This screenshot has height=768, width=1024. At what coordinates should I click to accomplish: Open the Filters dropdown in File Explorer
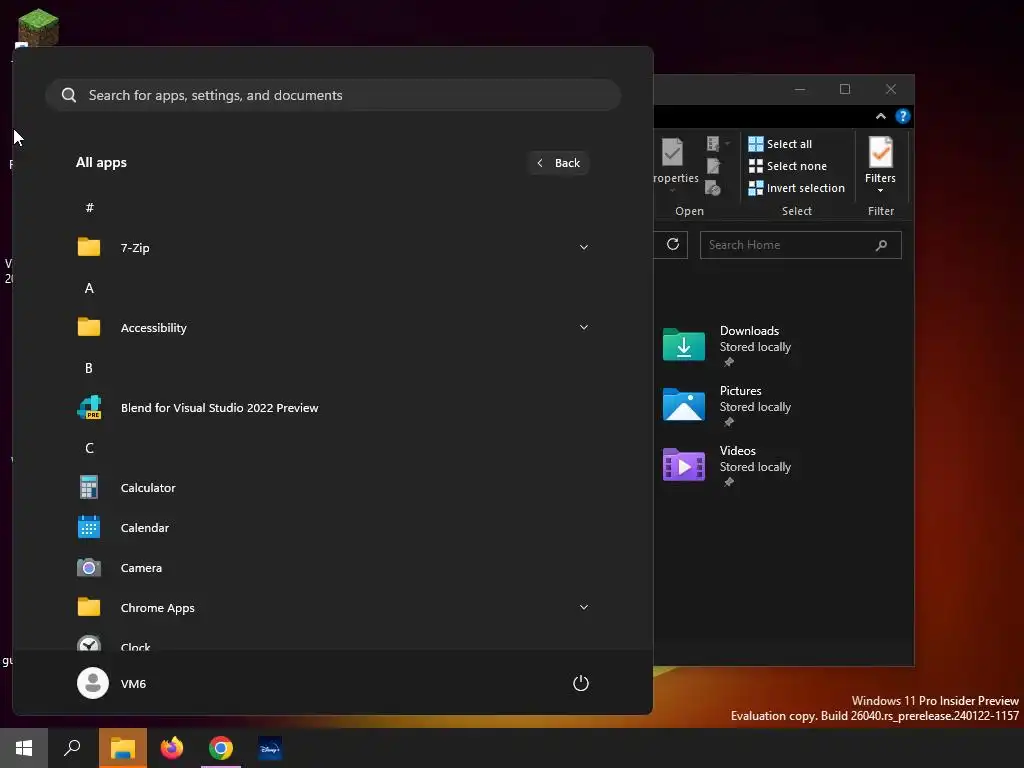coord(880,165)
